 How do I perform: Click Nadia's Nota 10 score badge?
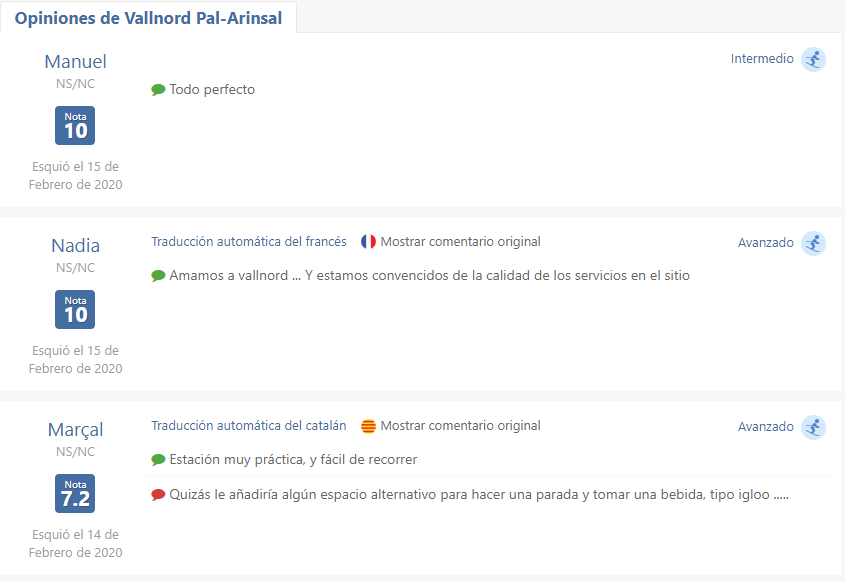75,309
